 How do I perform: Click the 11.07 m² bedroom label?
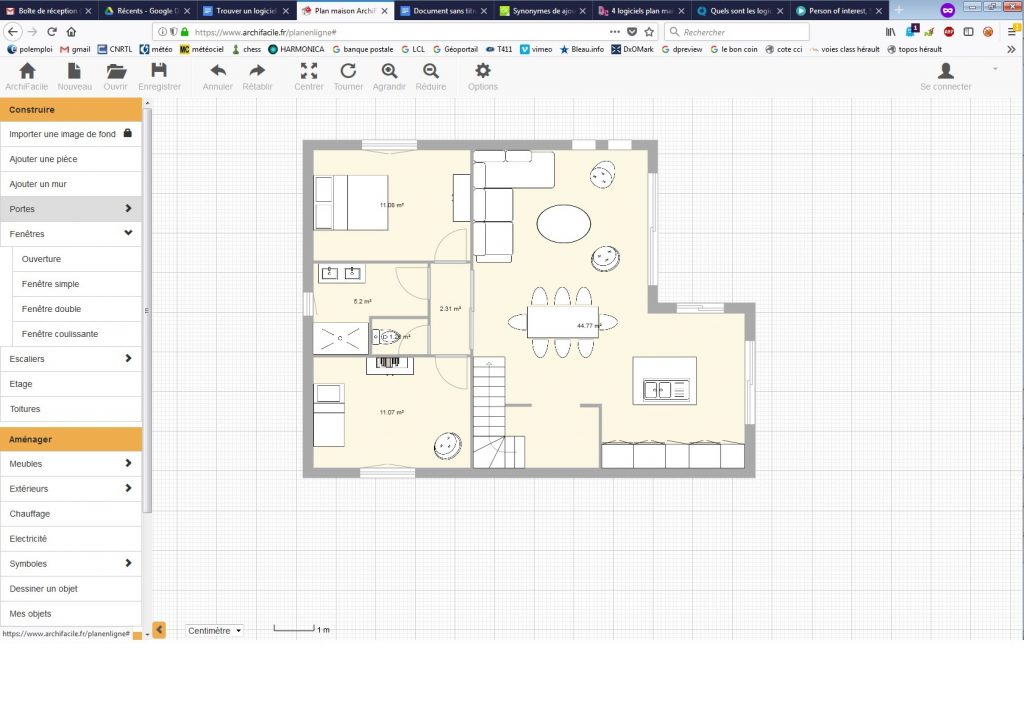click(x=391, y=413)
